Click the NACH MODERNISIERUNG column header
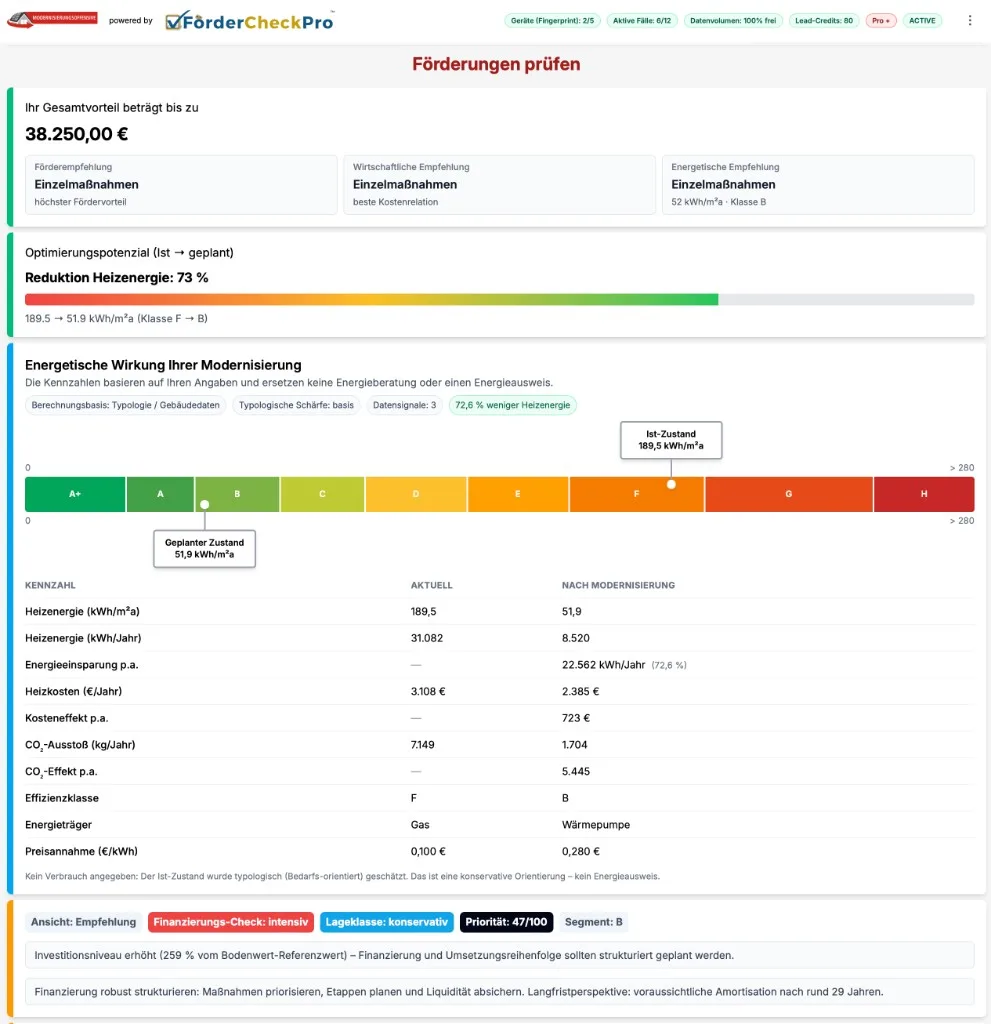The image size is (991, 1024). 618,585
